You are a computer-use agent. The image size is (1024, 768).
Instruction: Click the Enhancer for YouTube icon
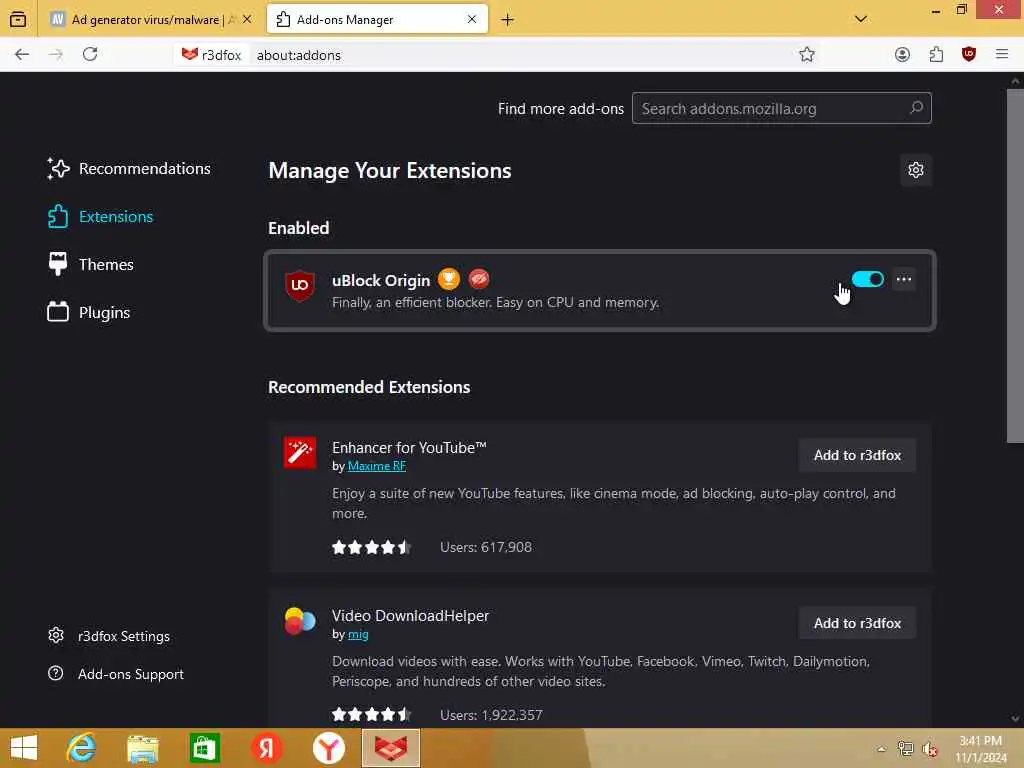[x=300, y=453]
